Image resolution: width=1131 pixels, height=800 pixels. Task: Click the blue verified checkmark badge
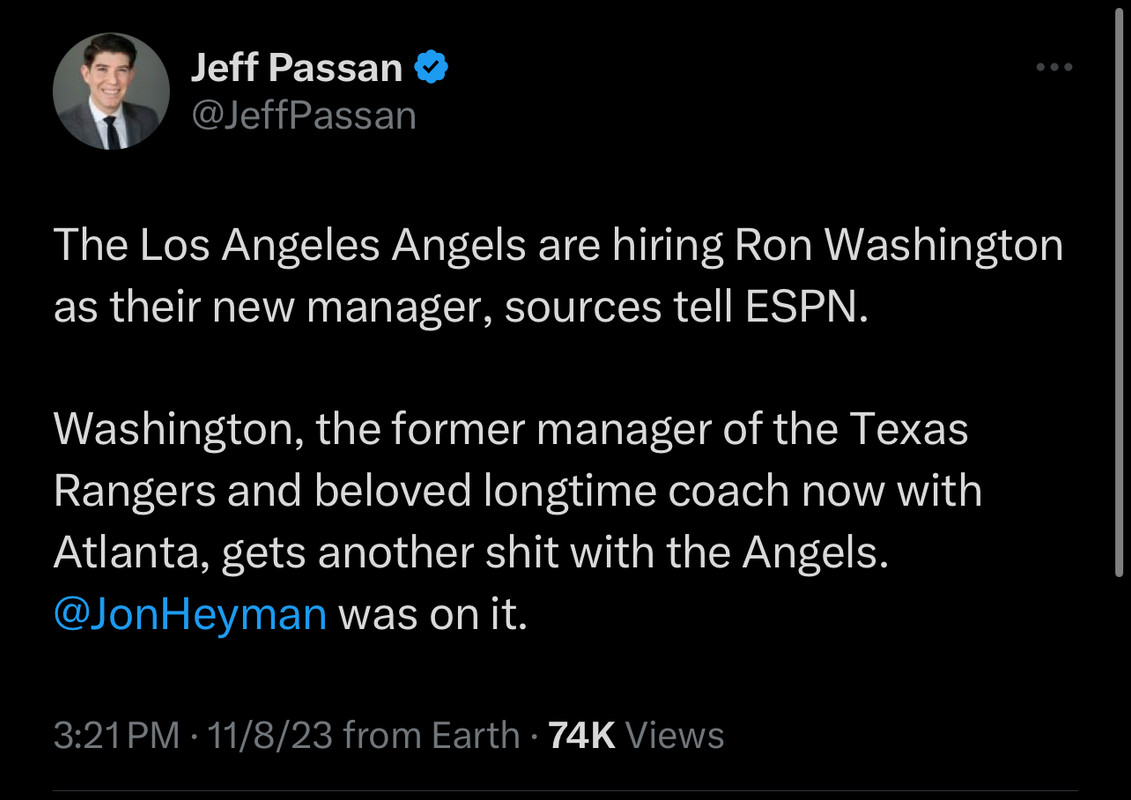coord(432,68)
